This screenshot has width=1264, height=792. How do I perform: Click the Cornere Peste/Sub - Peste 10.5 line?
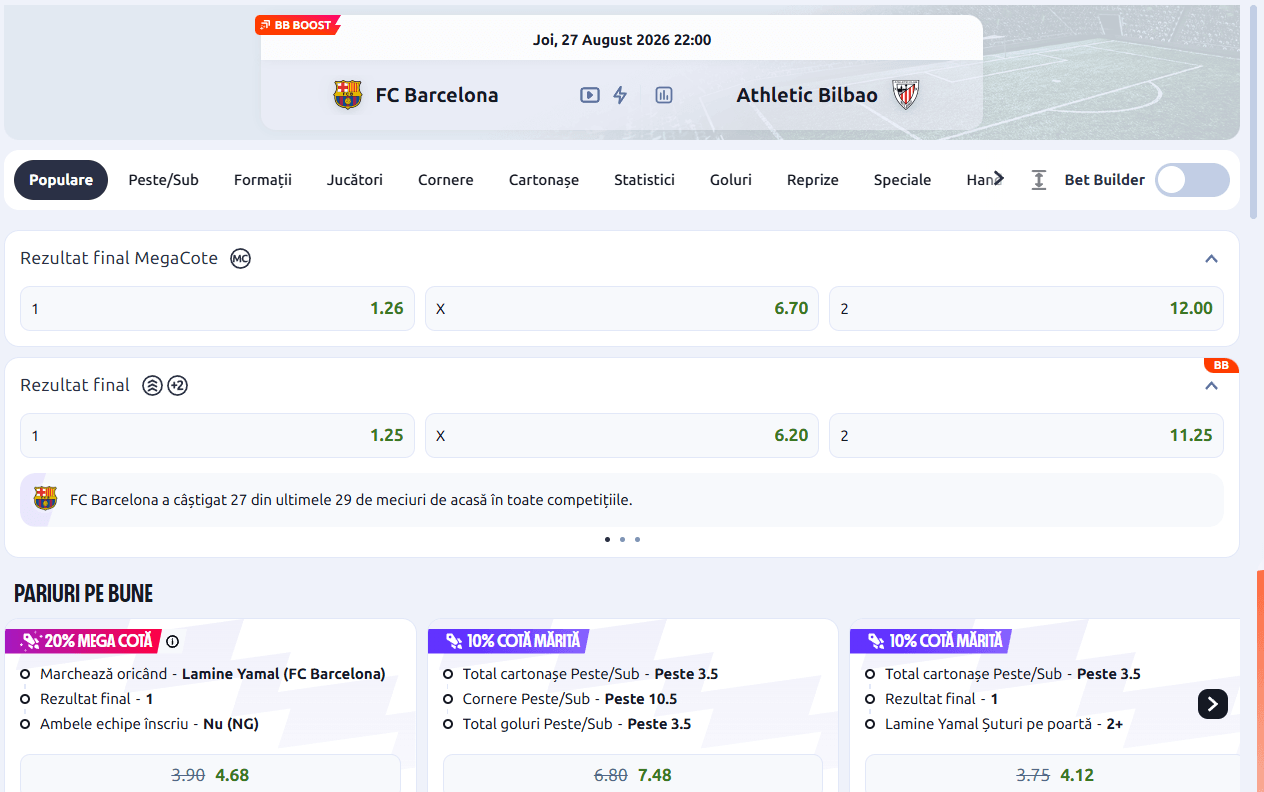[569, 699]
